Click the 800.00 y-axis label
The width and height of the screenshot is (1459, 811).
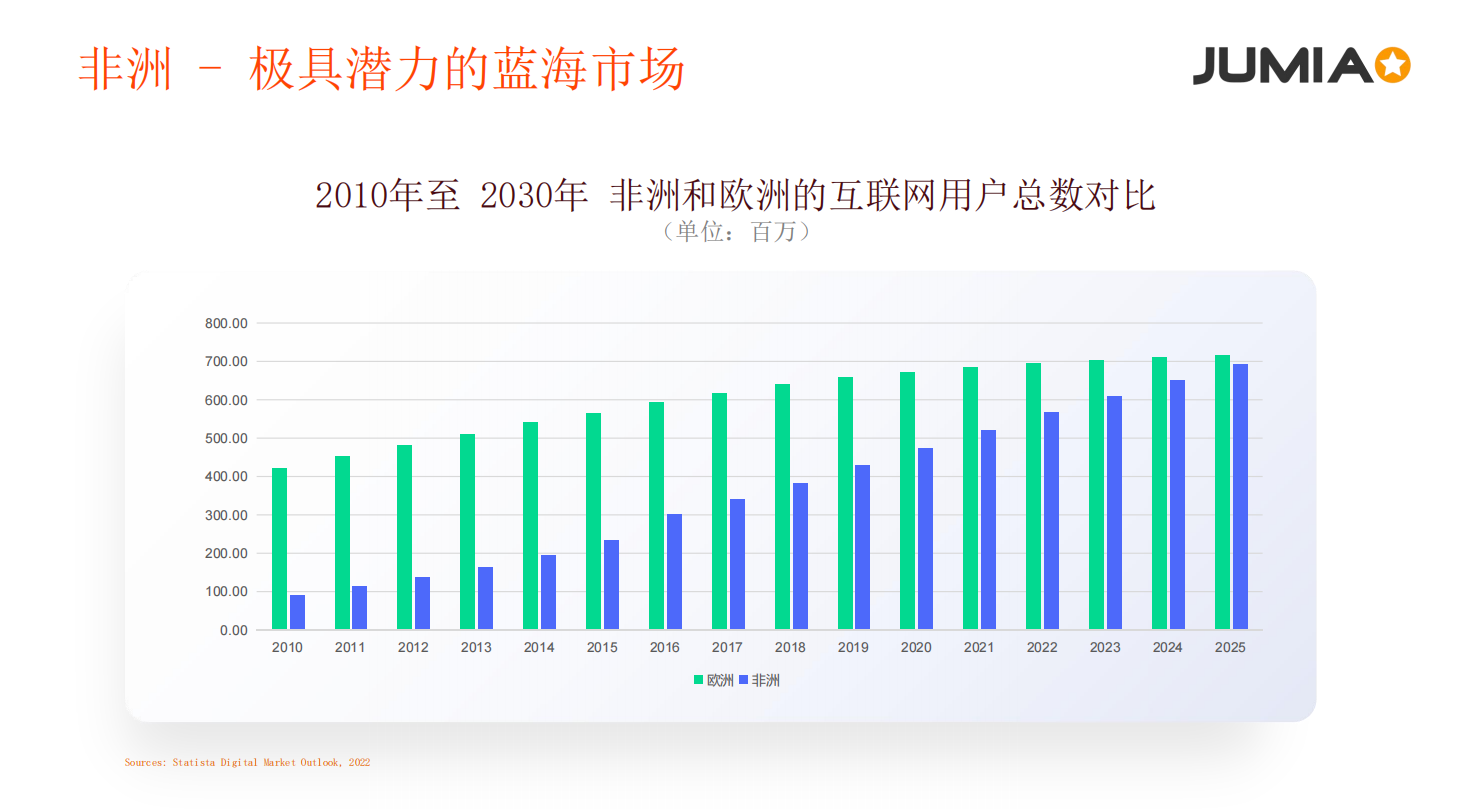click(x=226, y=323)
